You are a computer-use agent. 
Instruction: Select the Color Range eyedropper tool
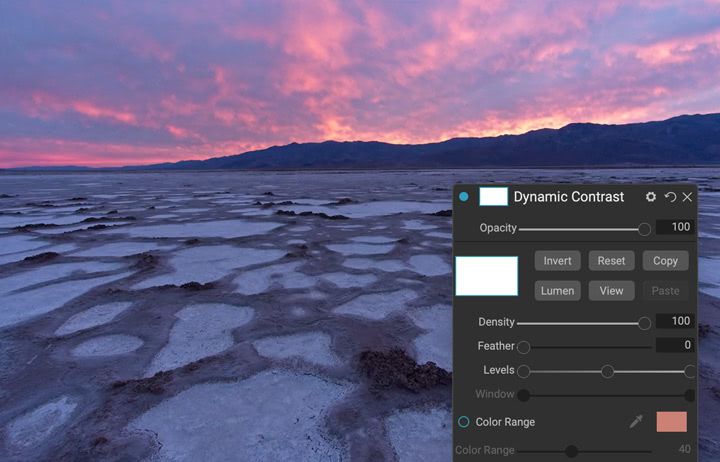pyautogui.click(x=636, y=422)
